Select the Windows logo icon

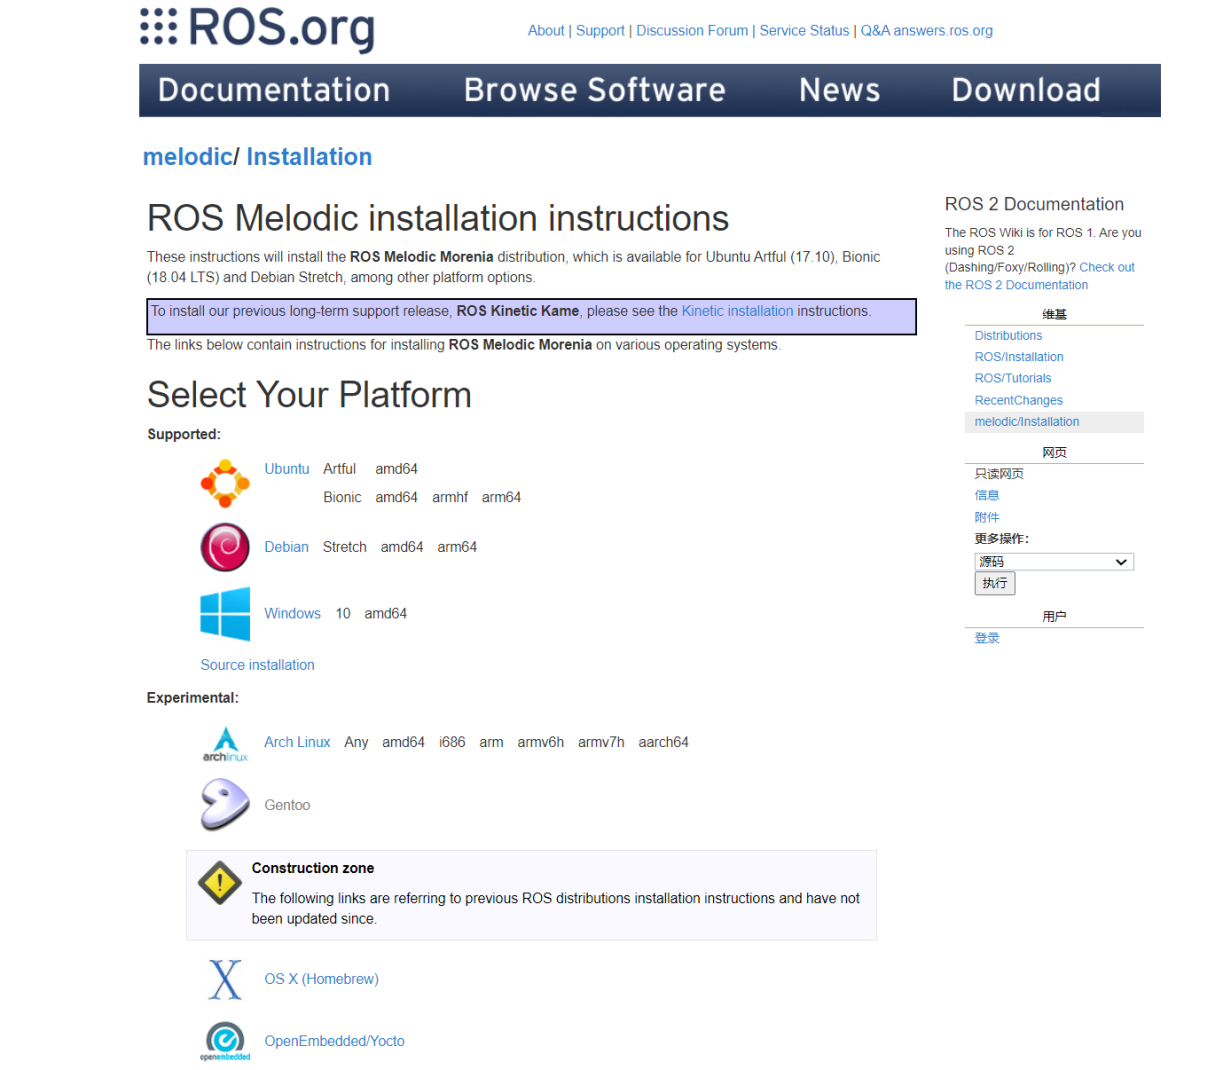[x=224, y=613]
